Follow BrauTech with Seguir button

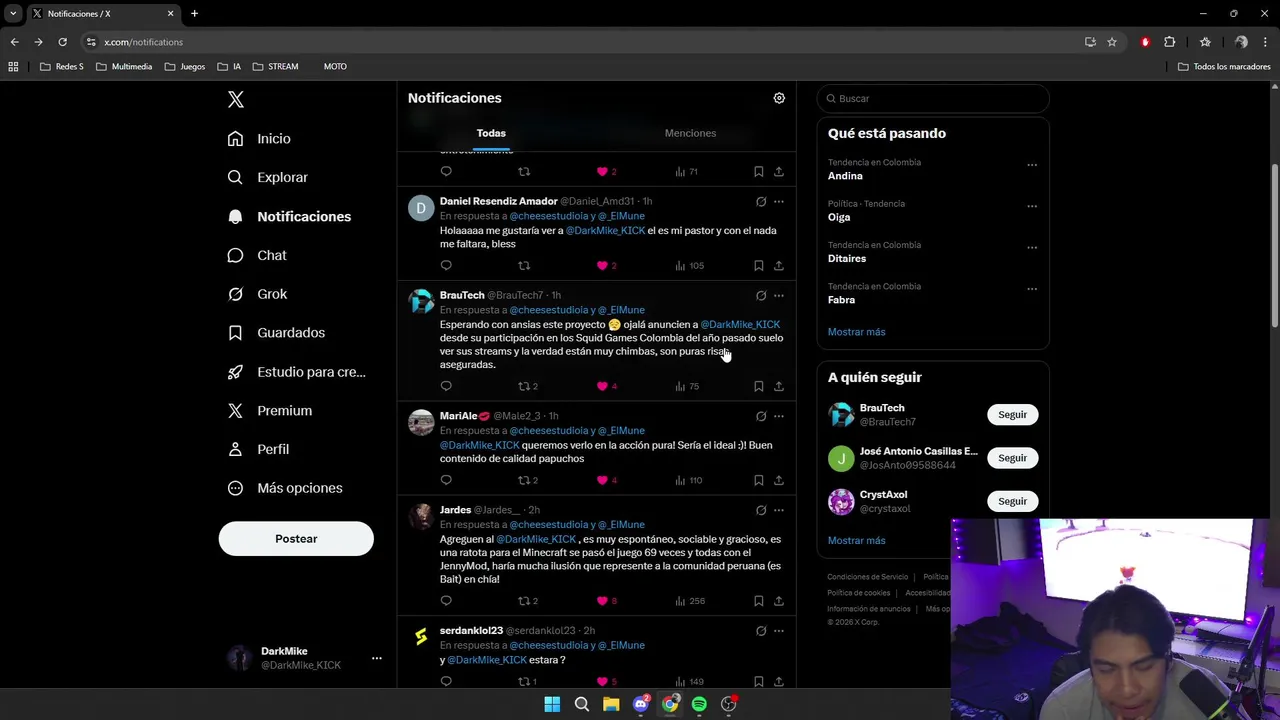tap(1012, 415)
